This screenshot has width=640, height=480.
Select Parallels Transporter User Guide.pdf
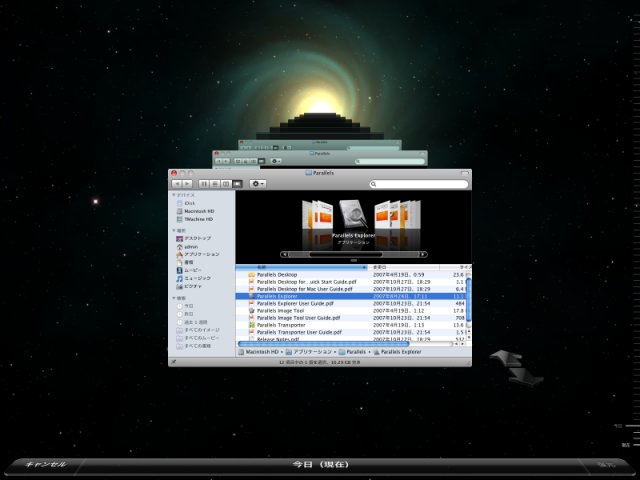point(351,332)
